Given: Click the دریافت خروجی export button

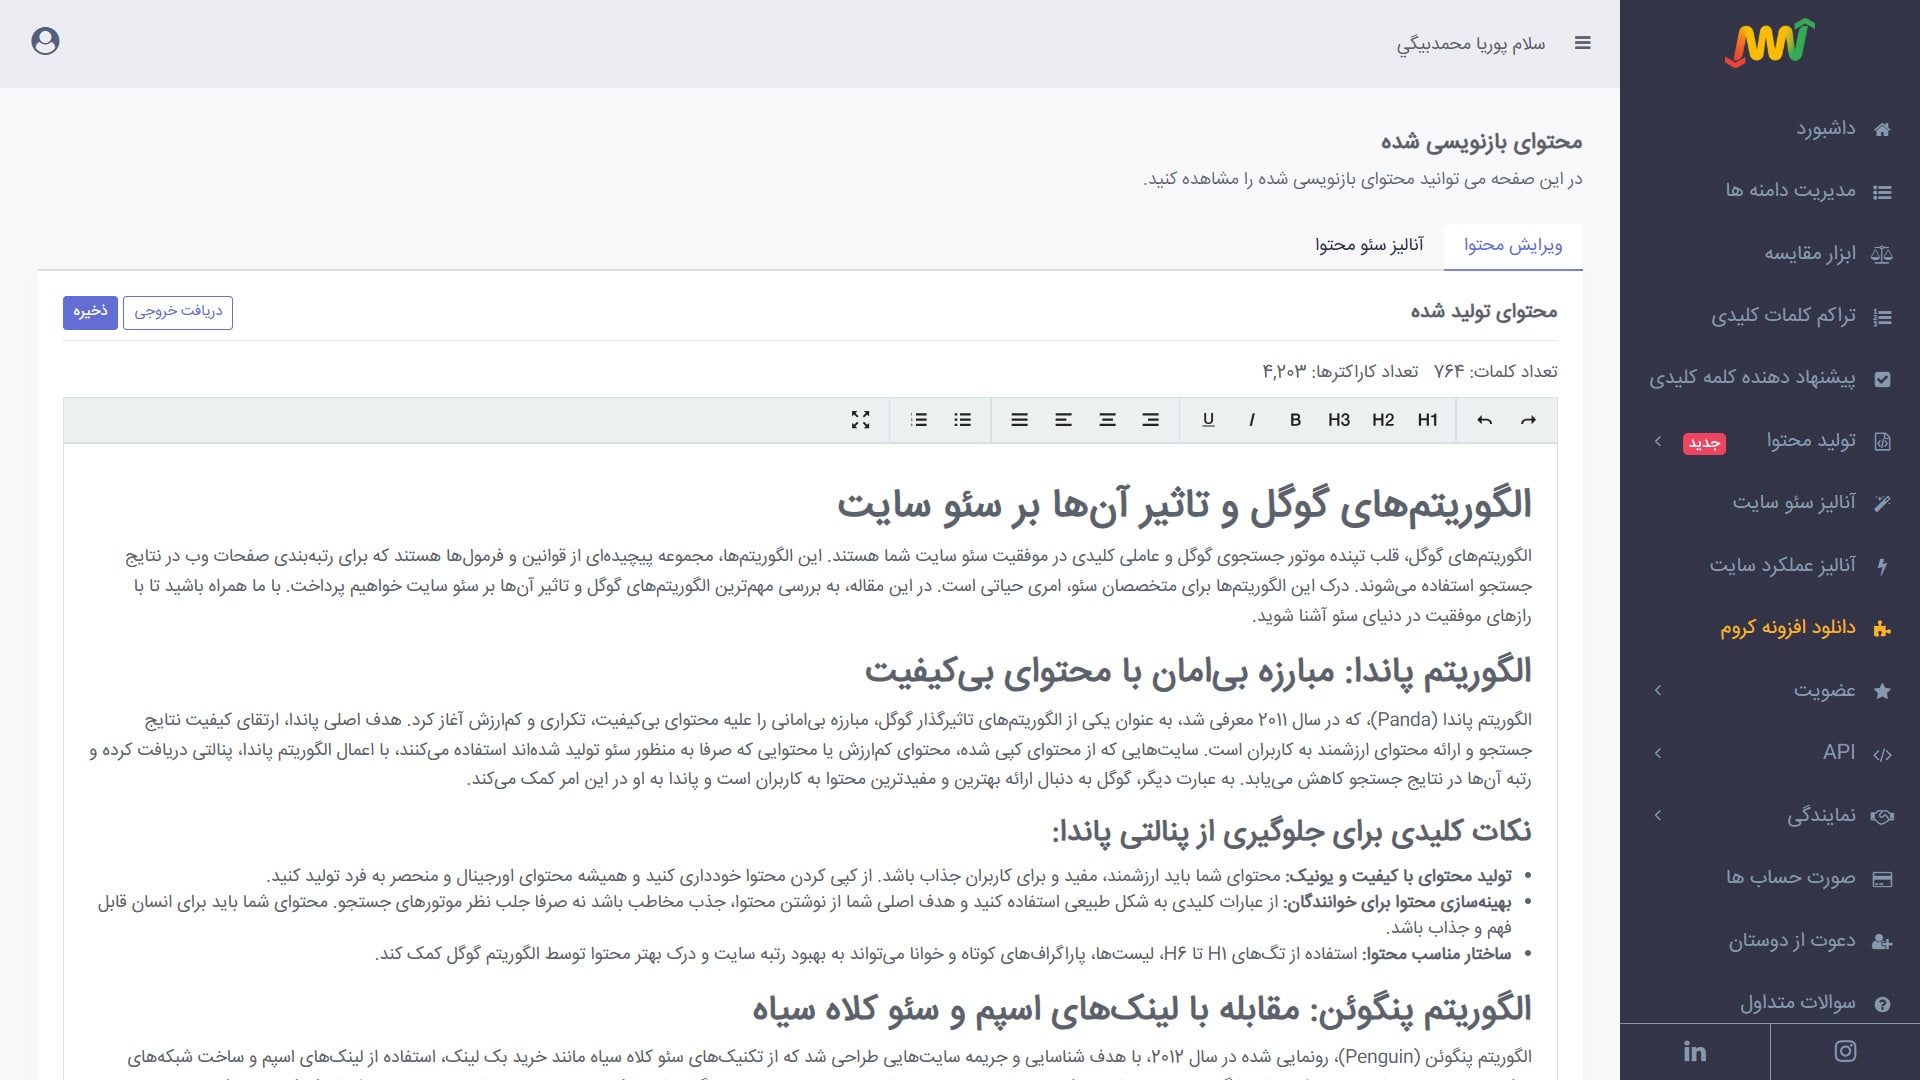Looking at the screenshot, I should point(178,312).
